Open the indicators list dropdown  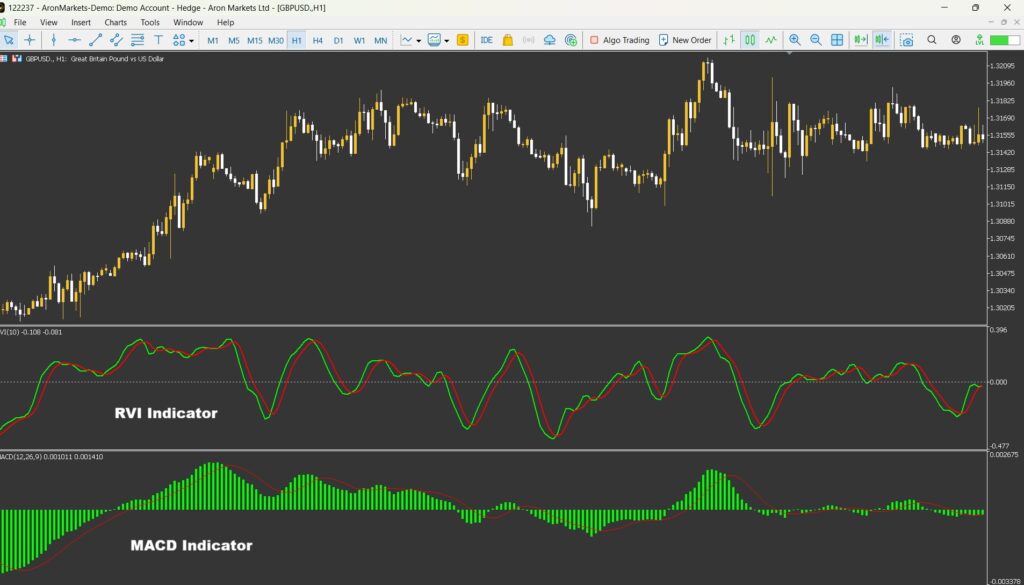click(x=411, y=40)
